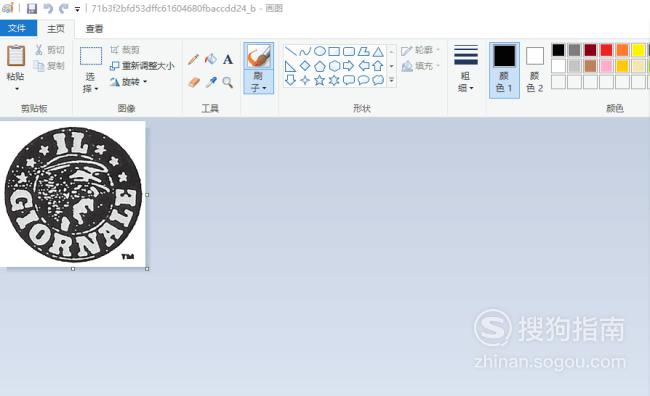Select the Eraser tool
The image size is (650, 396).
point(193,82)
